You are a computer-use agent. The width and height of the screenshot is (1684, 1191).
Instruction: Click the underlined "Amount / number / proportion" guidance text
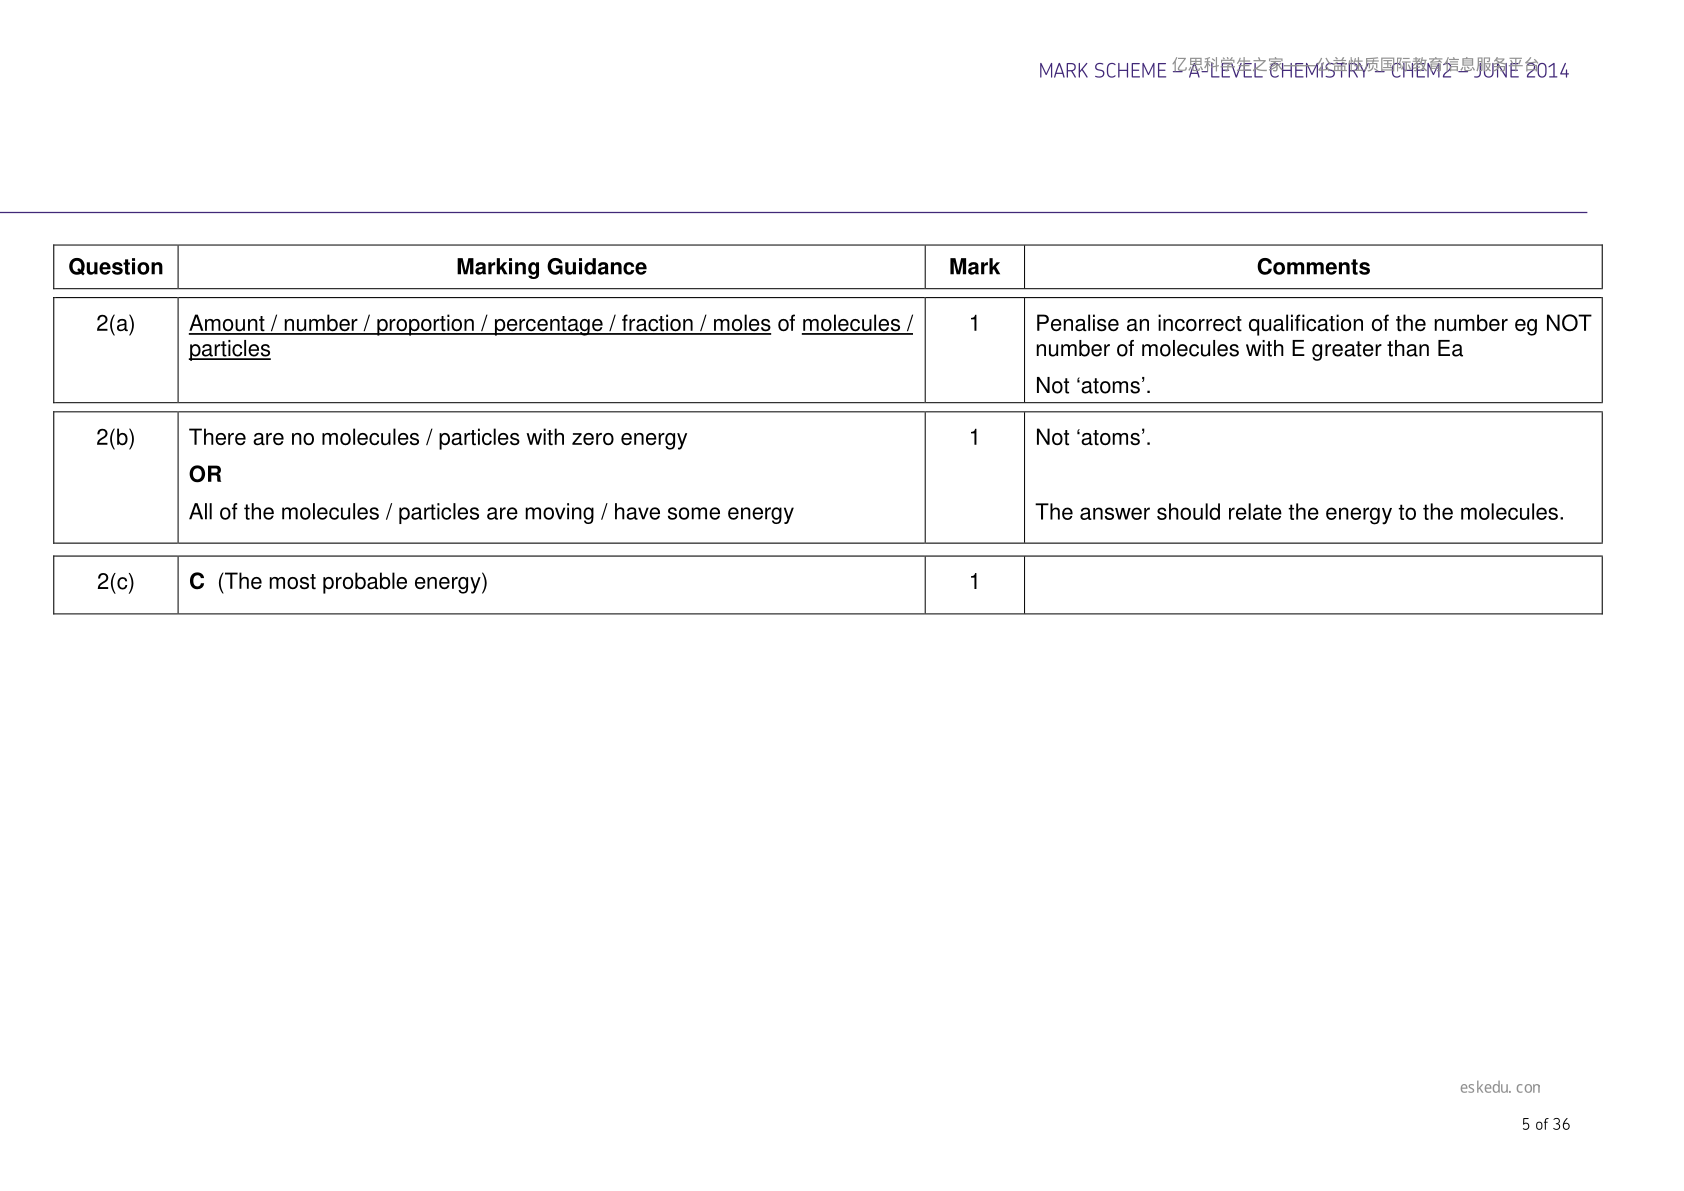tap(551, 336)
